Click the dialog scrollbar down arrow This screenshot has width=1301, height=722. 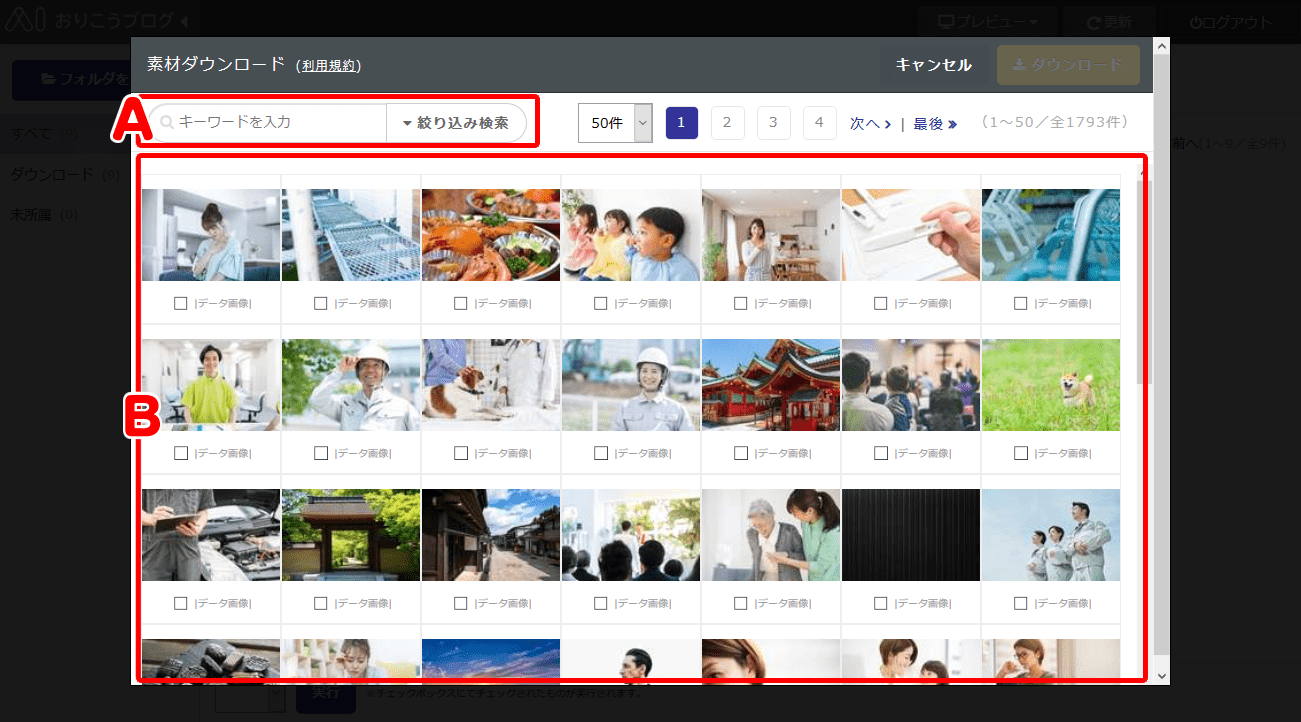(x=1161, y=676)
